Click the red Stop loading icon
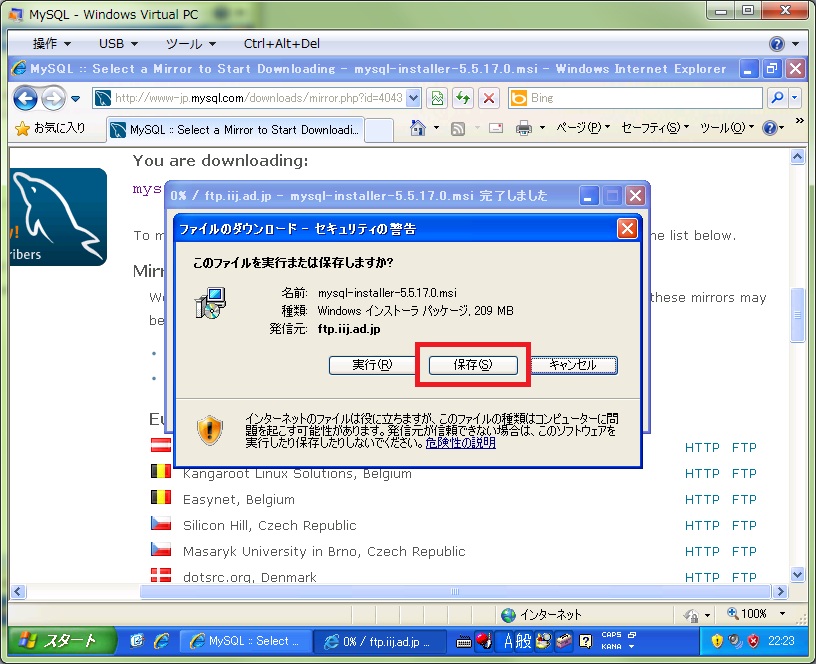This screenshot has width=816, height=664. [489, 98]
